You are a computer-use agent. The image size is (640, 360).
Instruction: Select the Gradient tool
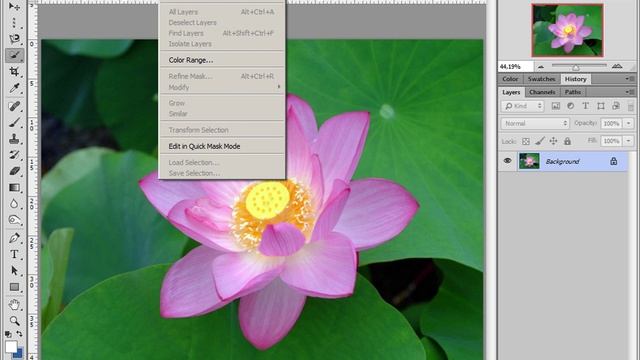[14, 188]
